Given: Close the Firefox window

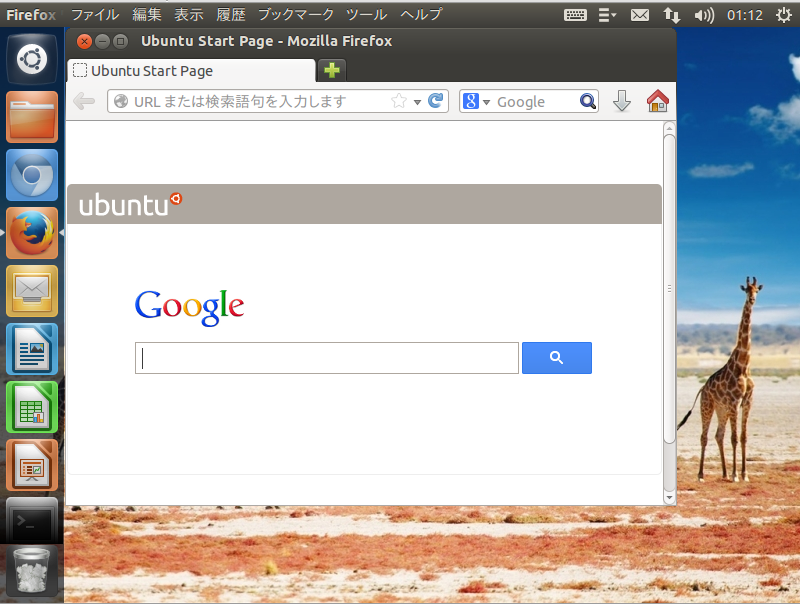Looking at the screenshot, I should point(84,41).
